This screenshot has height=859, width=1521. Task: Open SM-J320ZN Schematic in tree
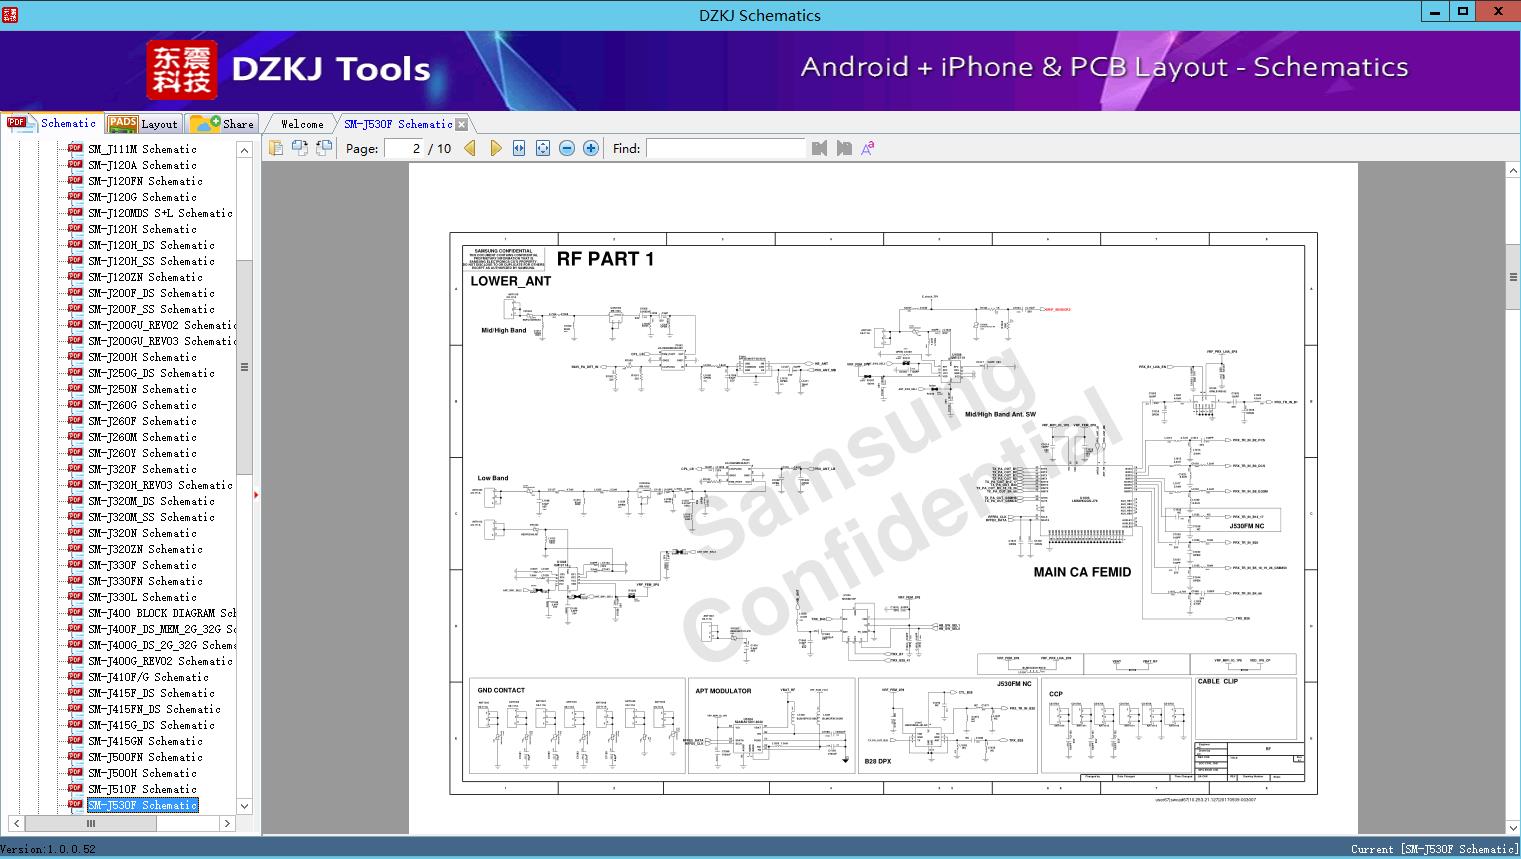[145, 549]
